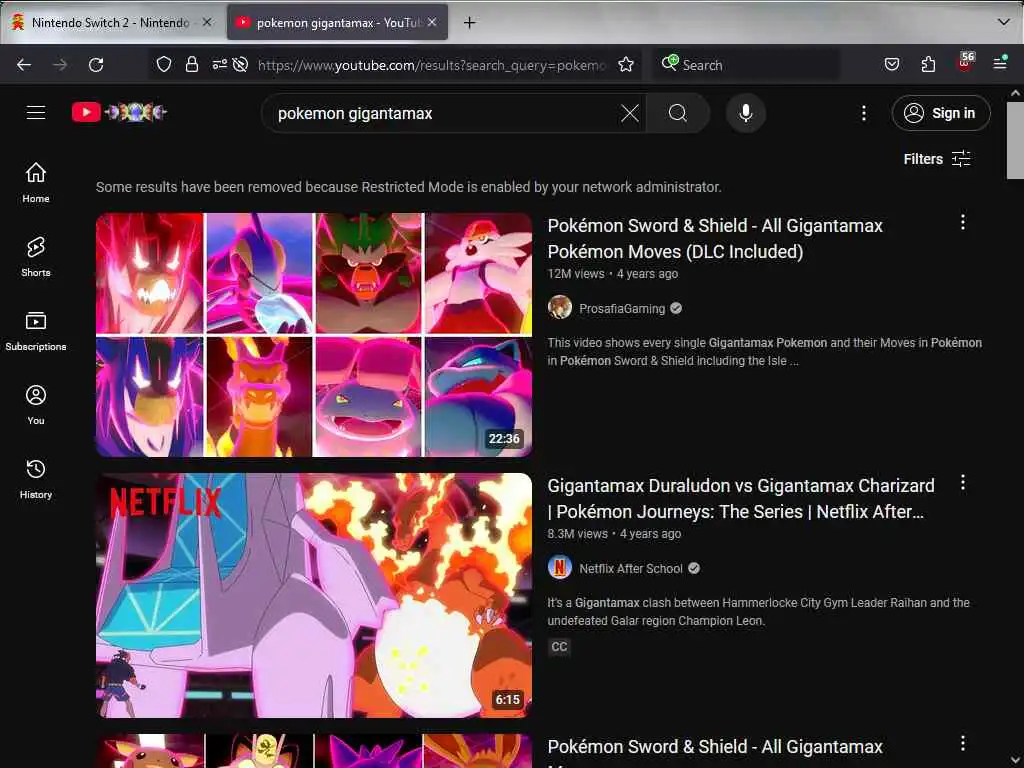
Task: Open the Pocket save icon
Action: pos(891,64)
